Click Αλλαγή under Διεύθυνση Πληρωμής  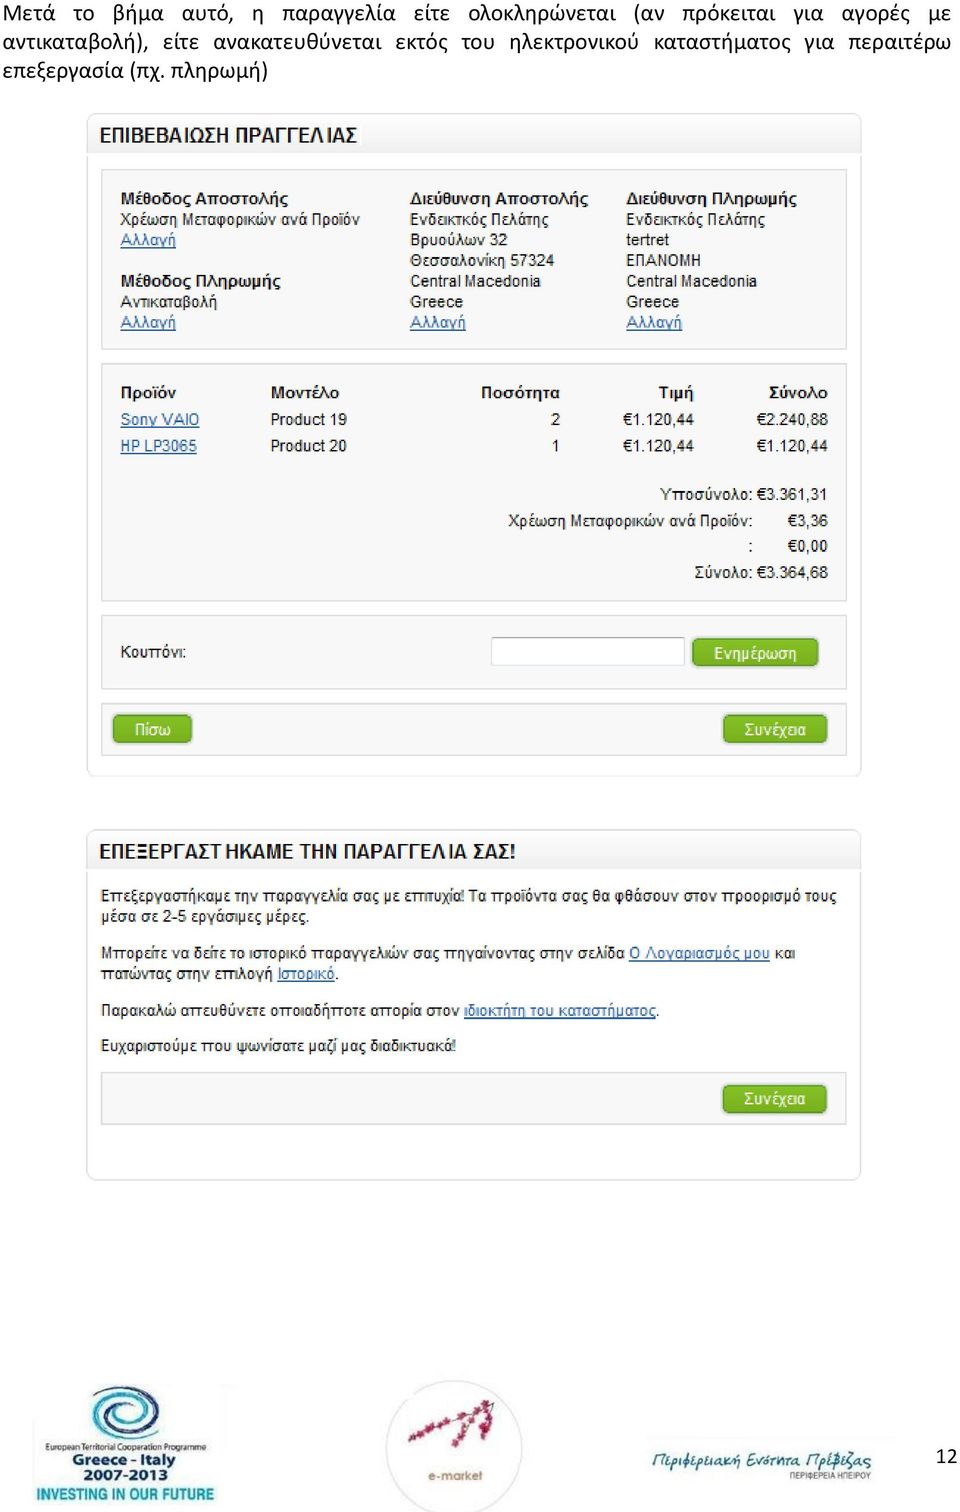click(x=653, y=322)
